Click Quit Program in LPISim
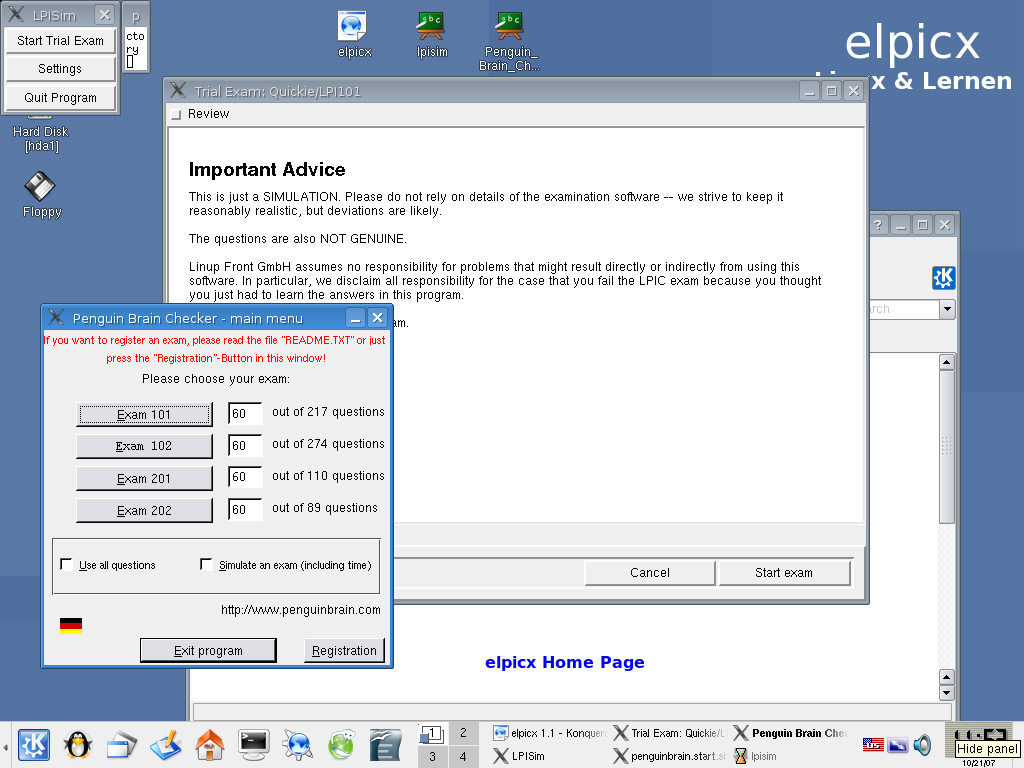This screenshot has height=768, width=1024. 60,97
